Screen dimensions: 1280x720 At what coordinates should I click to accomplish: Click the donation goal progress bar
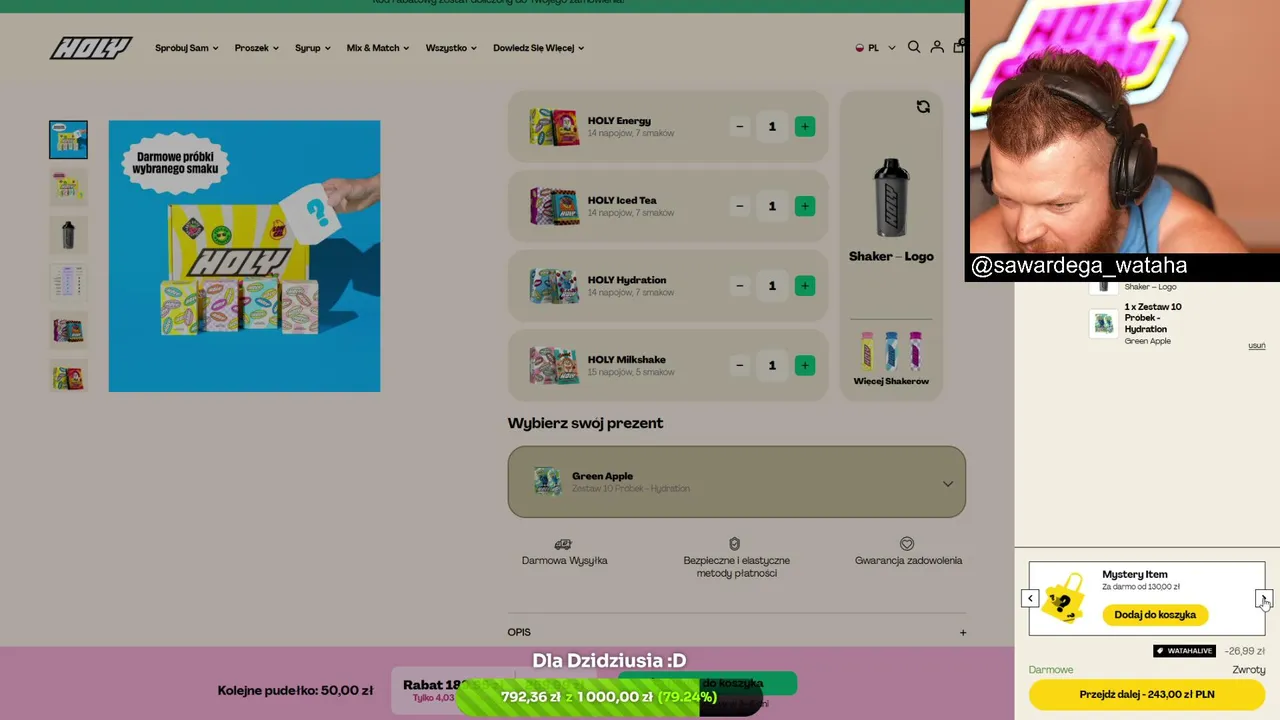[x=609, y=697]
